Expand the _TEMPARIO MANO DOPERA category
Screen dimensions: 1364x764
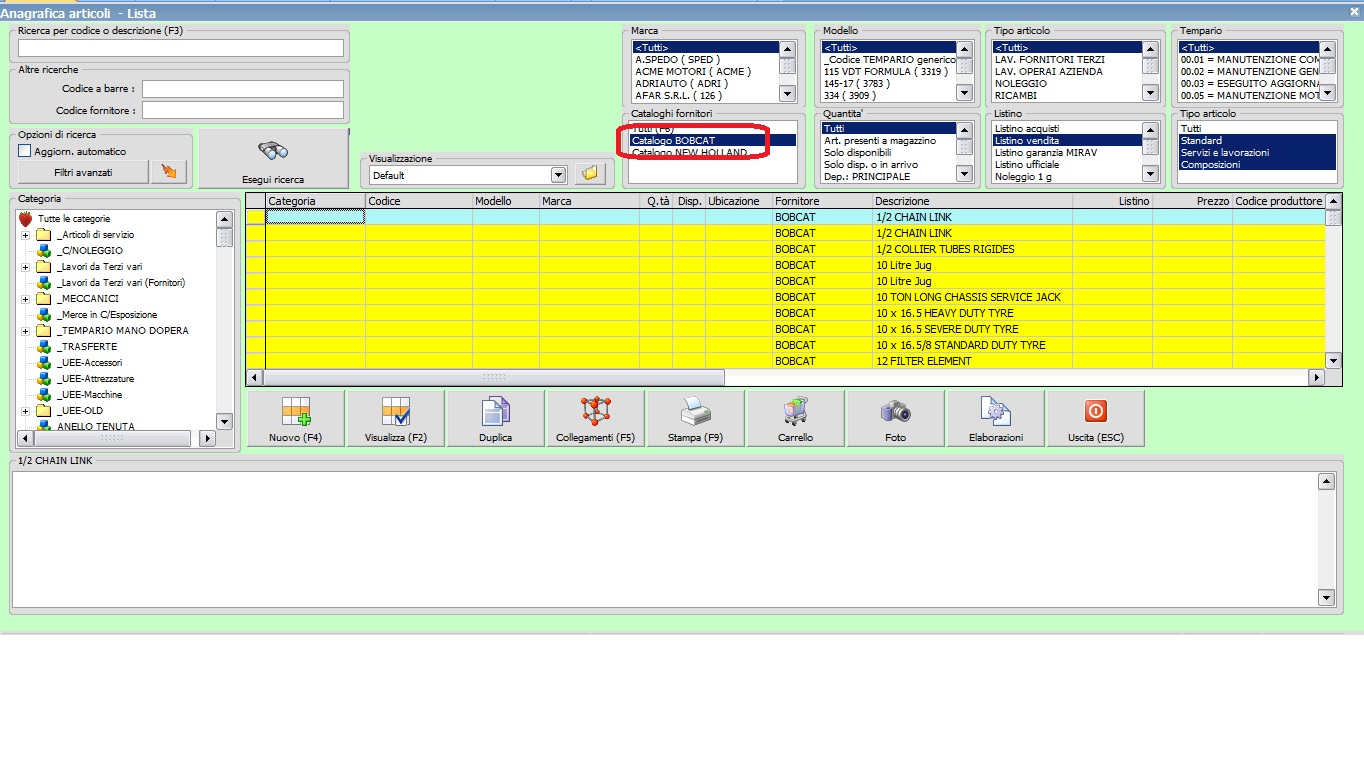(25, 331)
